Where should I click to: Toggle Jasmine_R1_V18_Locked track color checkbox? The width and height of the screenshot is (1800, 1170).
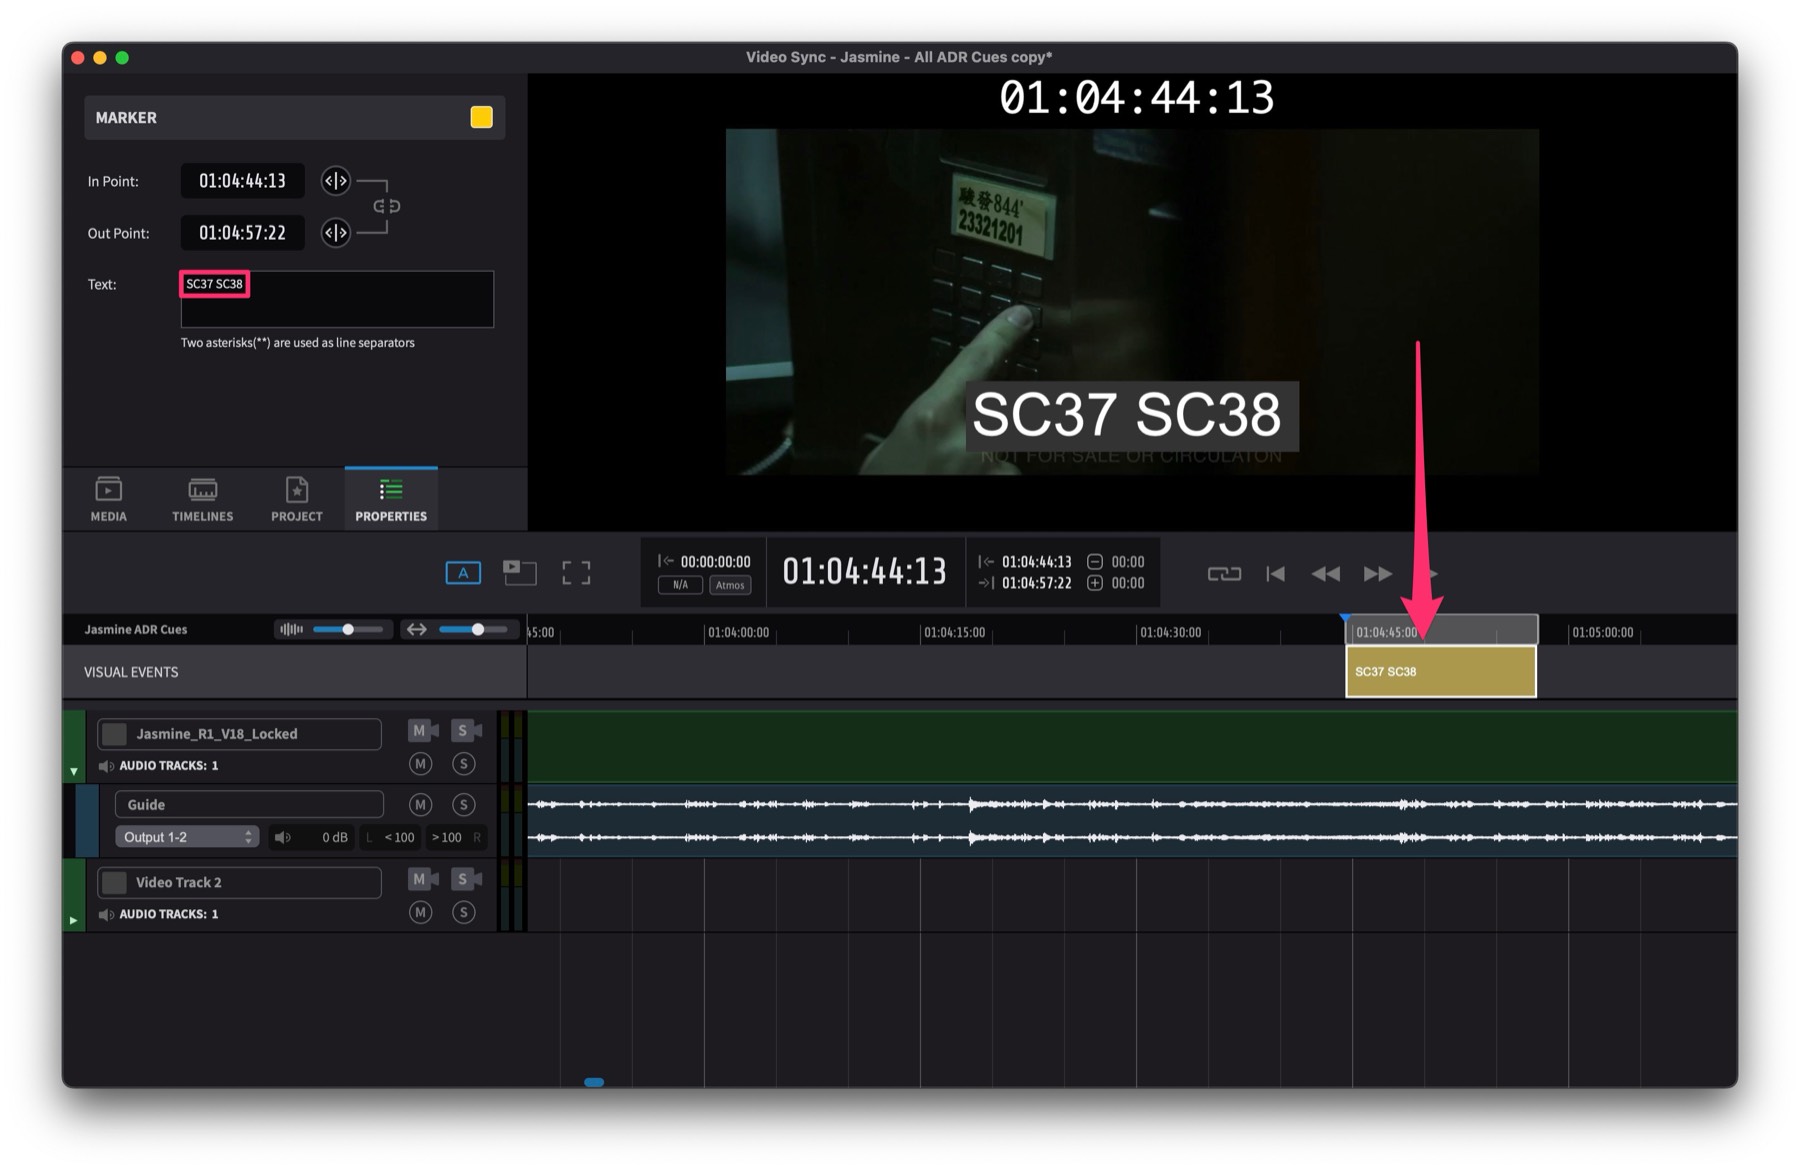click(x=115, y=734)
